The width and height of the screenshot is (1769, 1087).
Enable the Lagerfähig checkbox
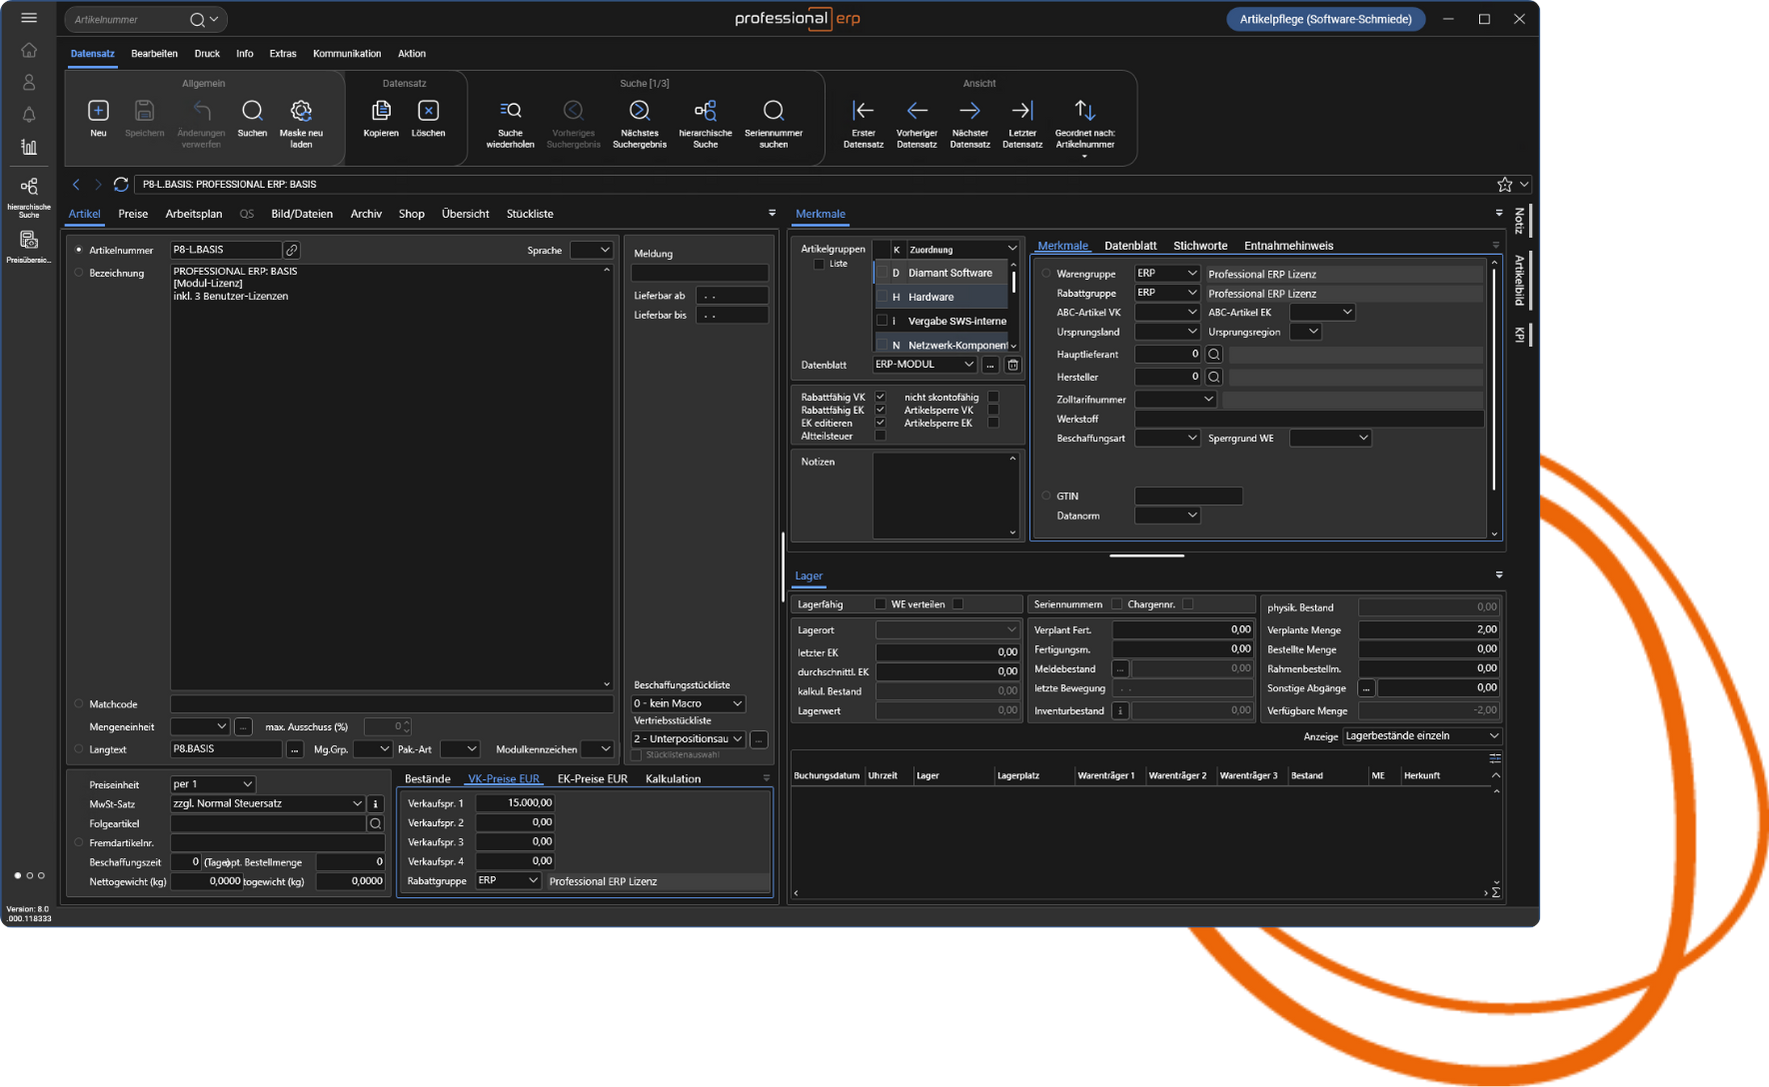(880, 604)
